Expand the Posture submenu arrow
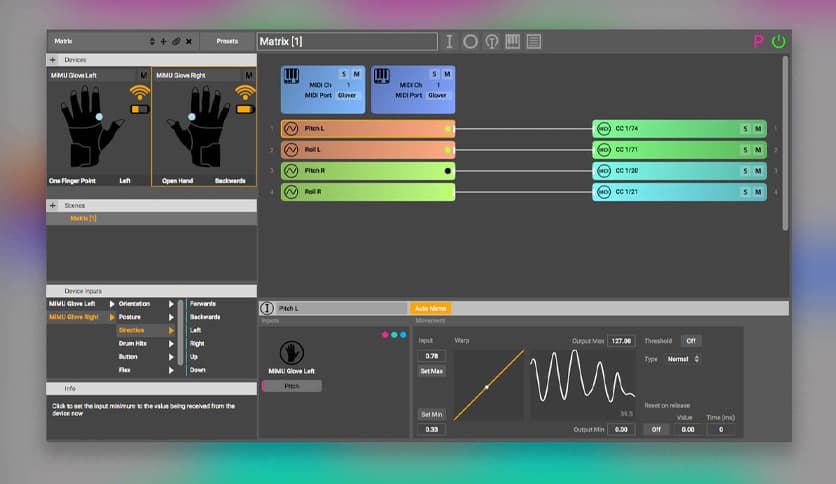This screenshot has width=836, height=484. (x=171, y=317)
